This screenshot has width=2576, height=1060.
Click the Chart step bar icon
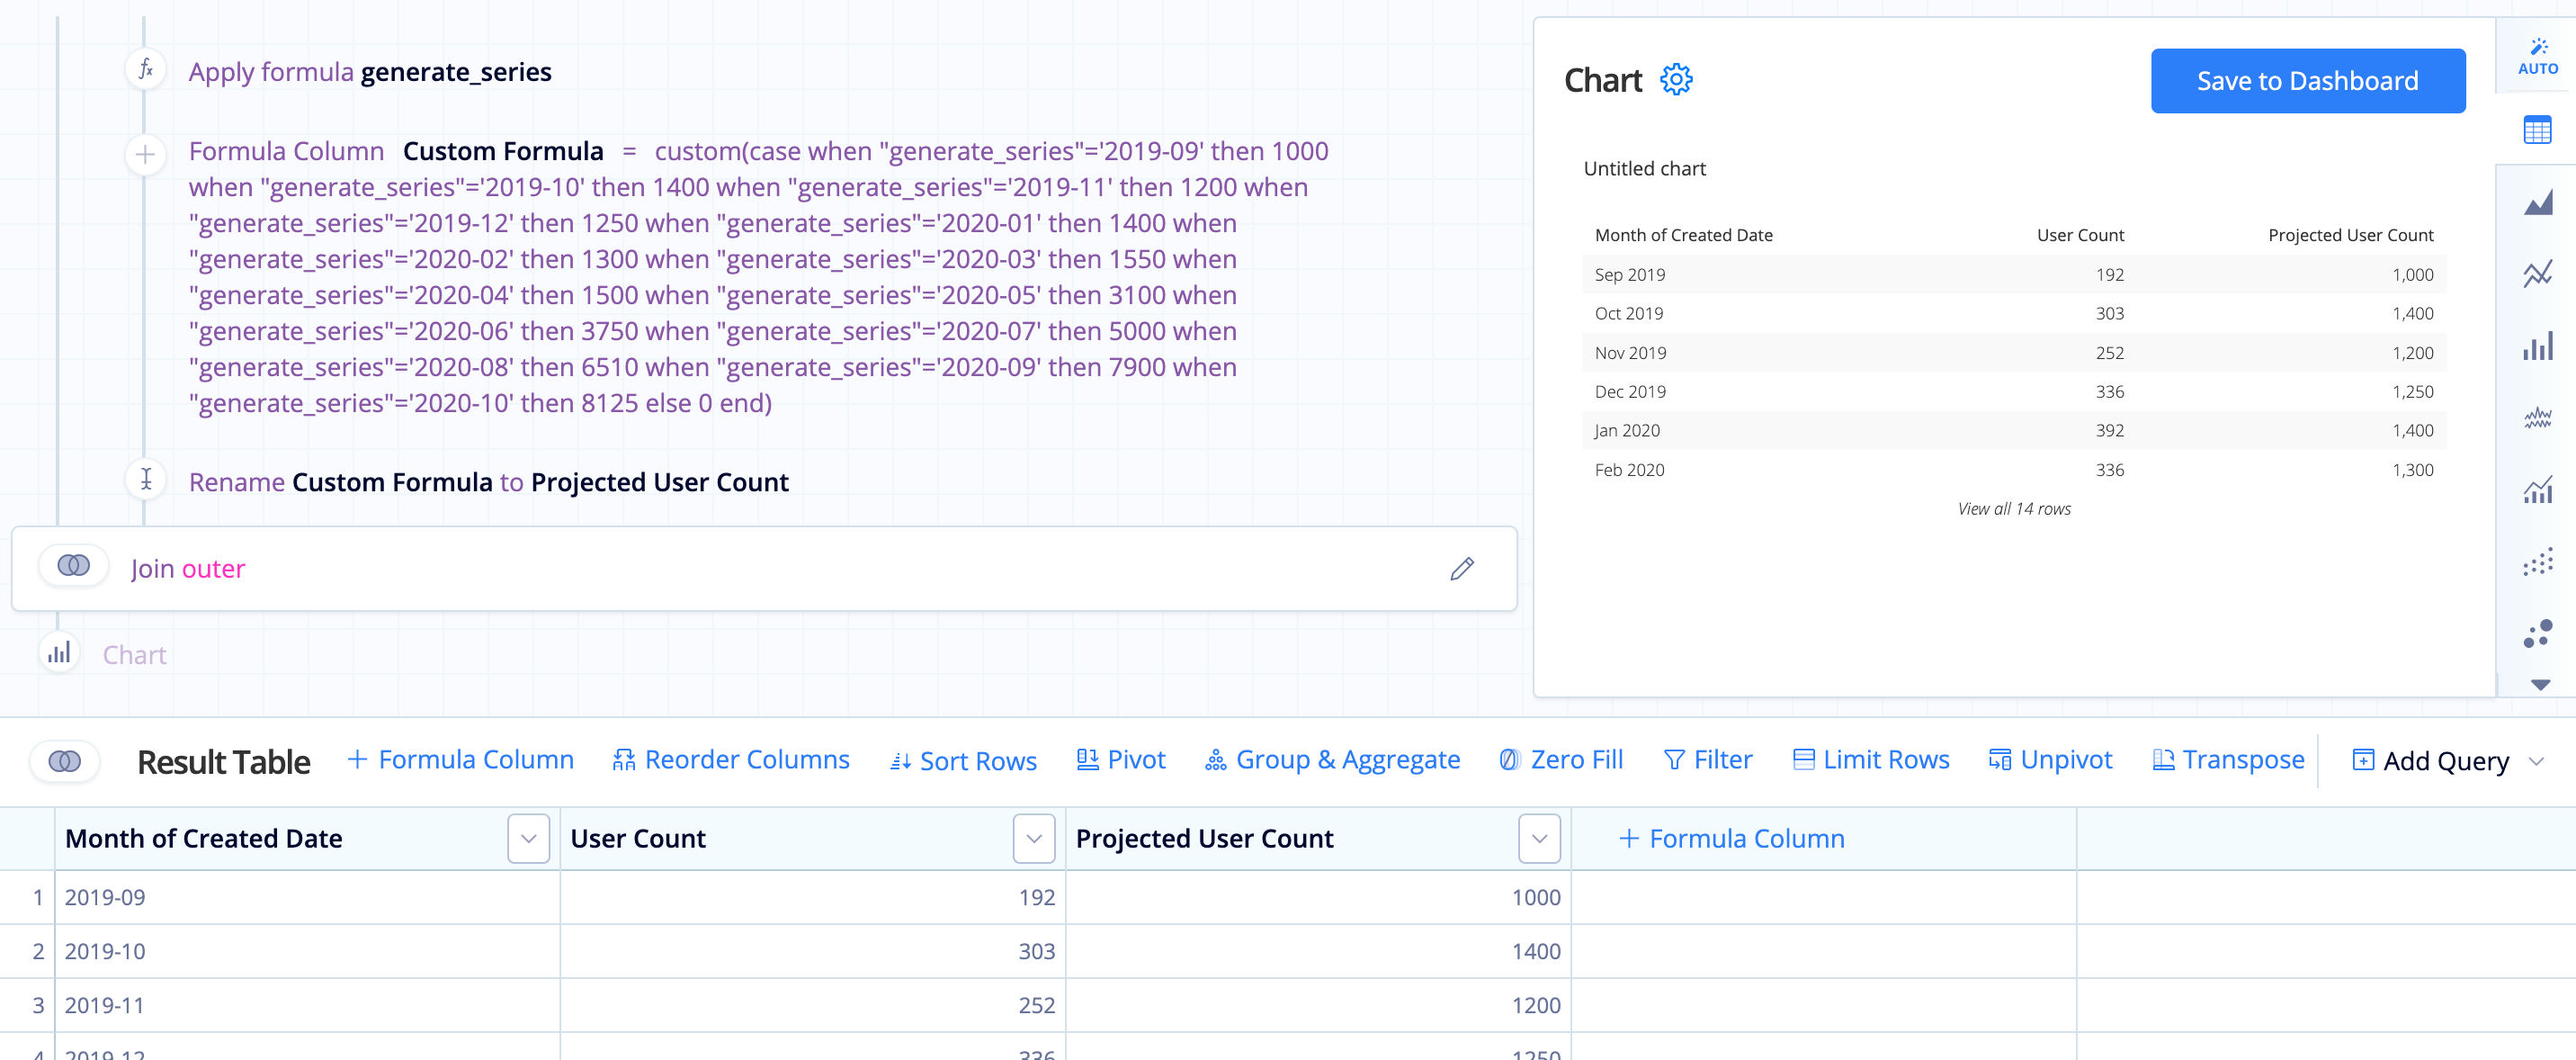coord(59,654)
